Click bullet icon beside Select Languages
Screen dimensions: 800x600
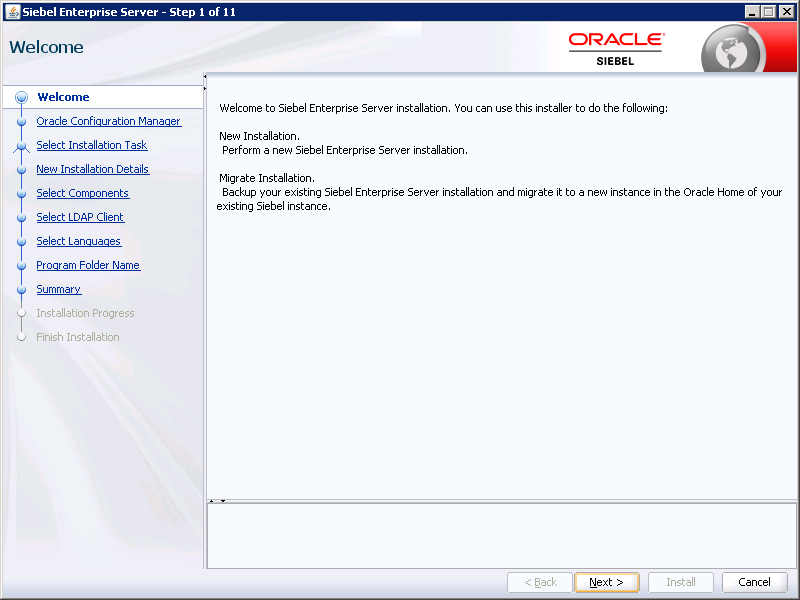click(21, 241)
